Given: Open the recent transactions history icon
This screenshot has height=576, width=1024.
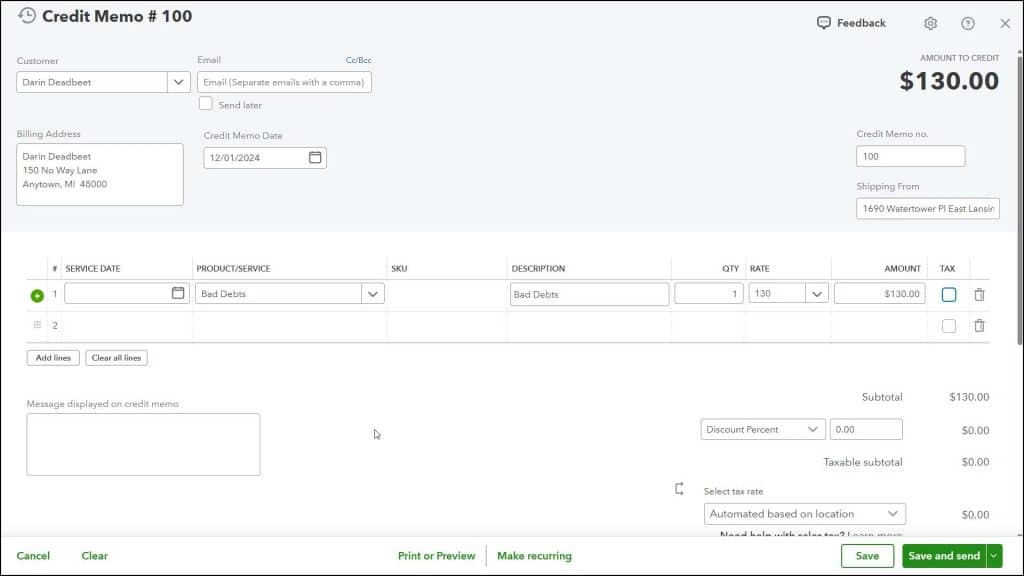Looking at the screenshot, I should tap(27, 16).
